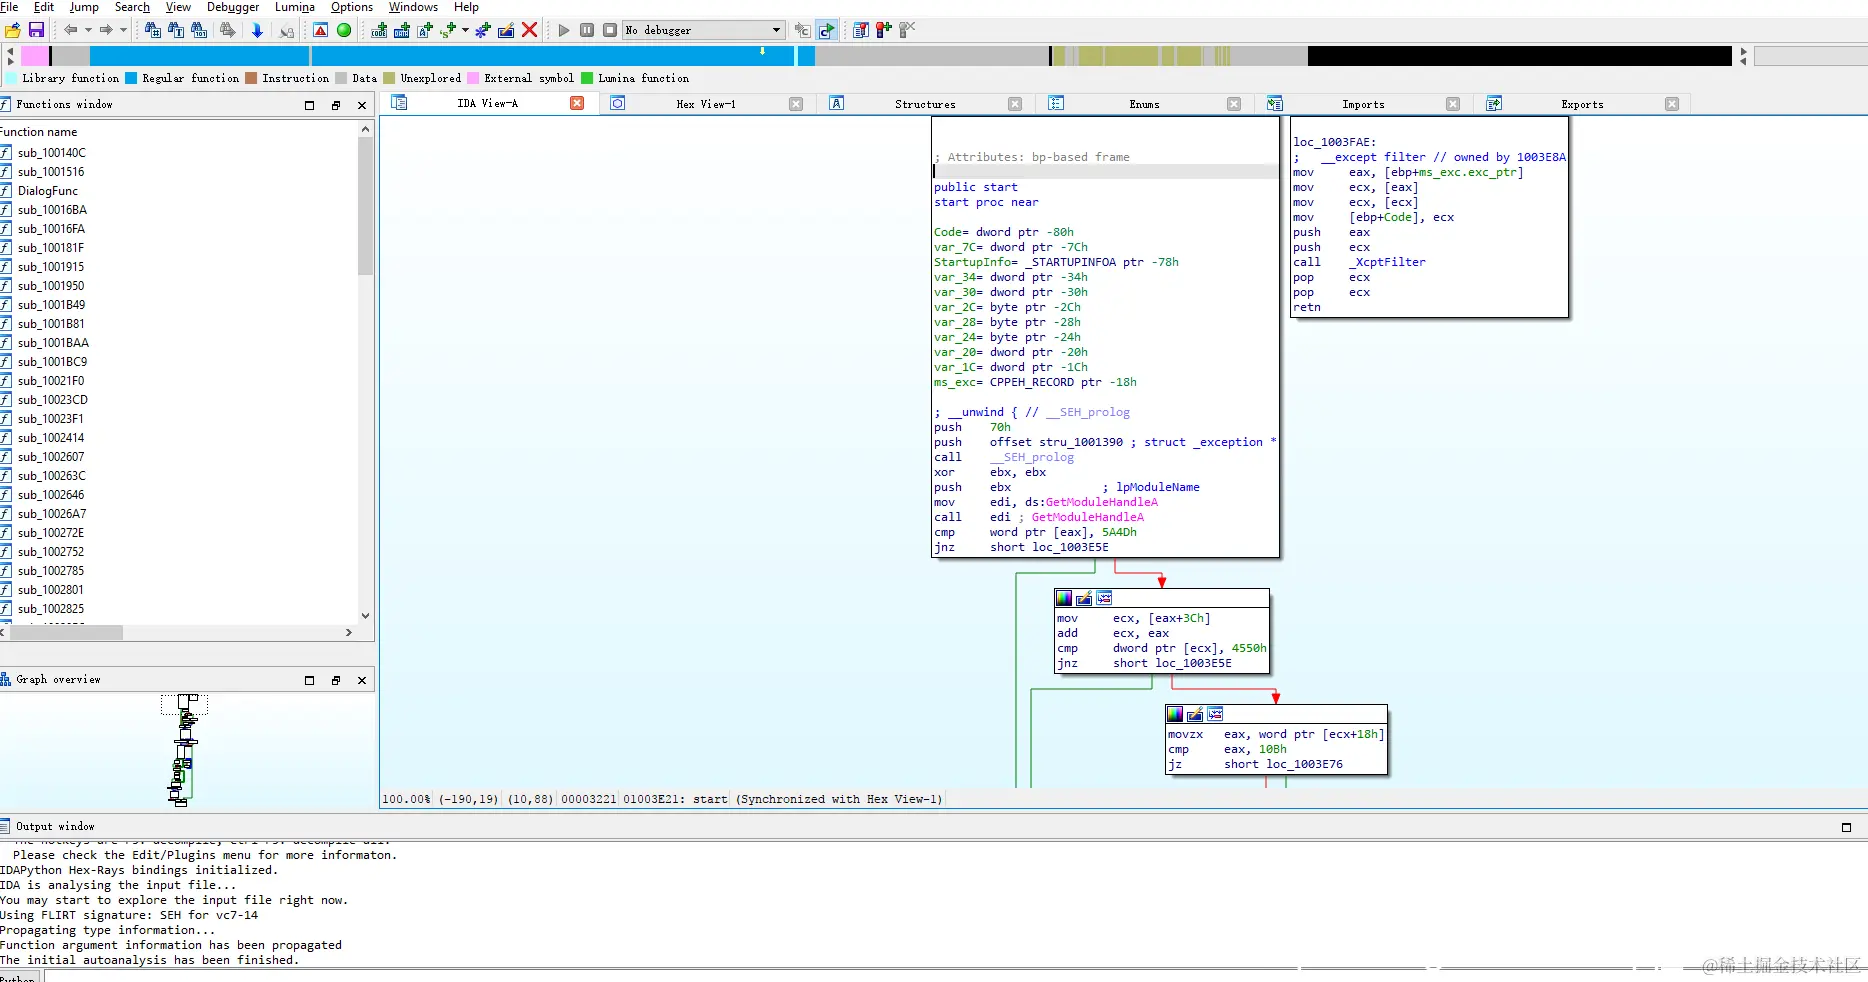1868x982 pixels.
Task: Click the Regular function blue legend swatch
Action: pyautogui.click(x=130, y=78)
